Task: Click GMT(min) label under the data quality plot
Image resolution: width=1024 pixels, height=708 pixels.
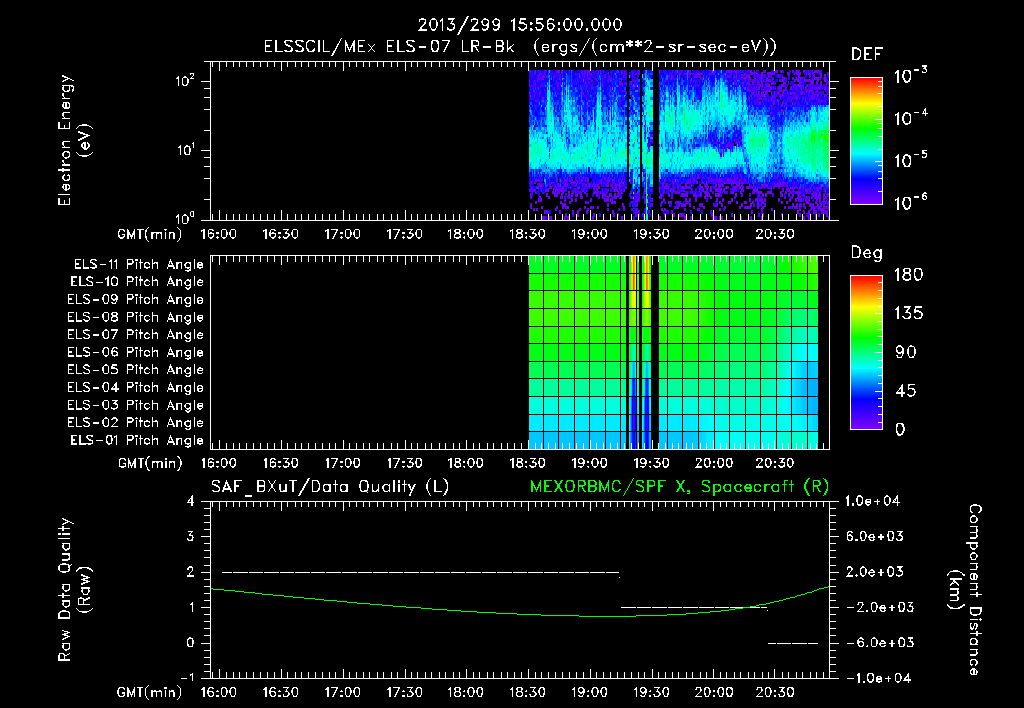Action: tap(150, 692)
